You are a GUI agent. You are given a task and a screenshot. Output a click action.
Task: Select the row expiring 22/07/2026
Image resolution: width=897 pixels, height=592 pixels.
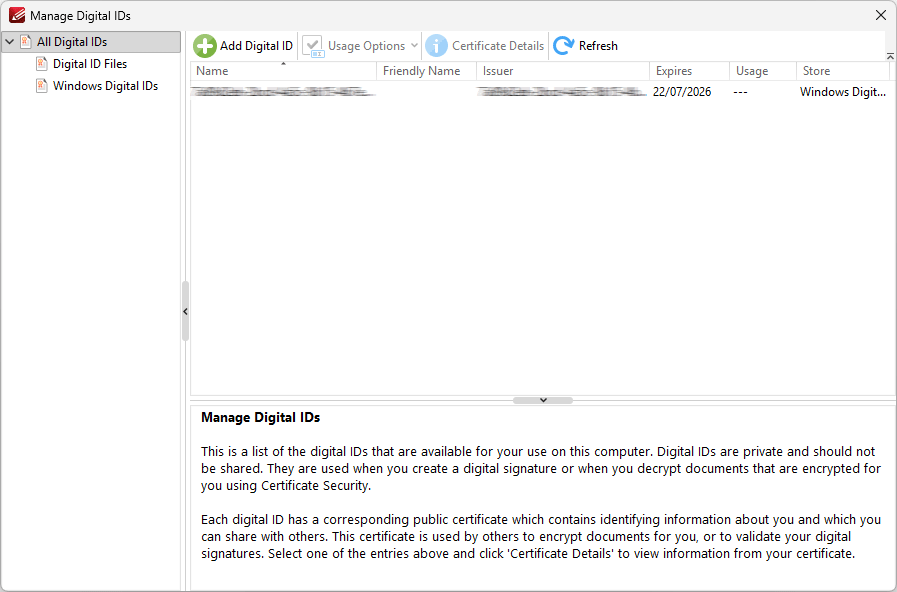(539, 92)
